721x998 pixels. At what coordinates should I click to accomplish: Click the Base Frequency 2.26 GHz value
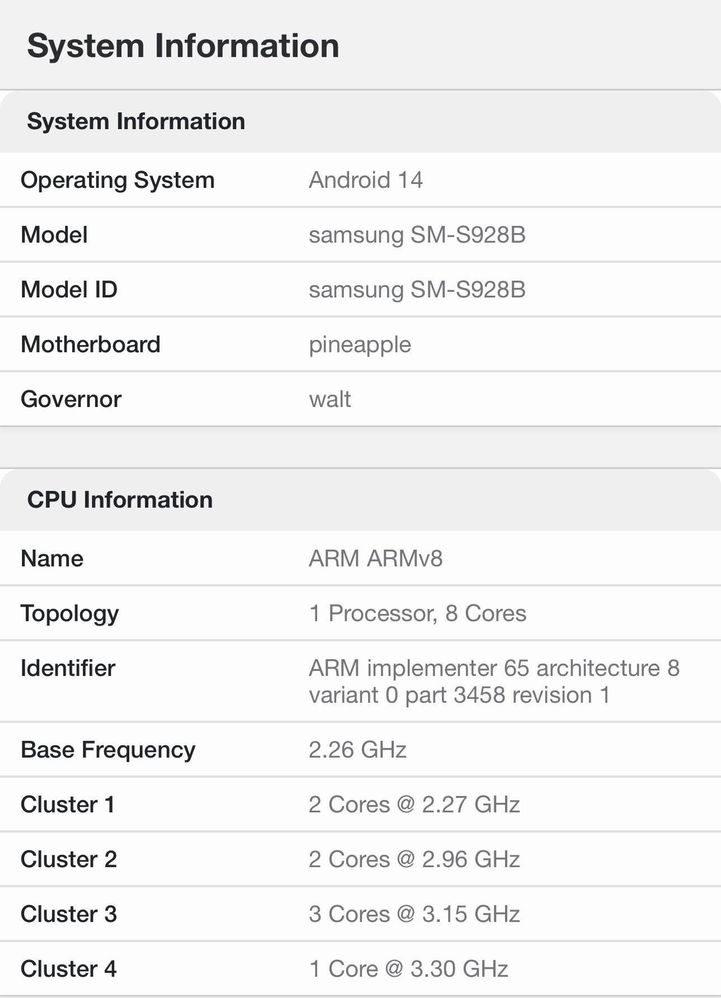pos(358,749)
